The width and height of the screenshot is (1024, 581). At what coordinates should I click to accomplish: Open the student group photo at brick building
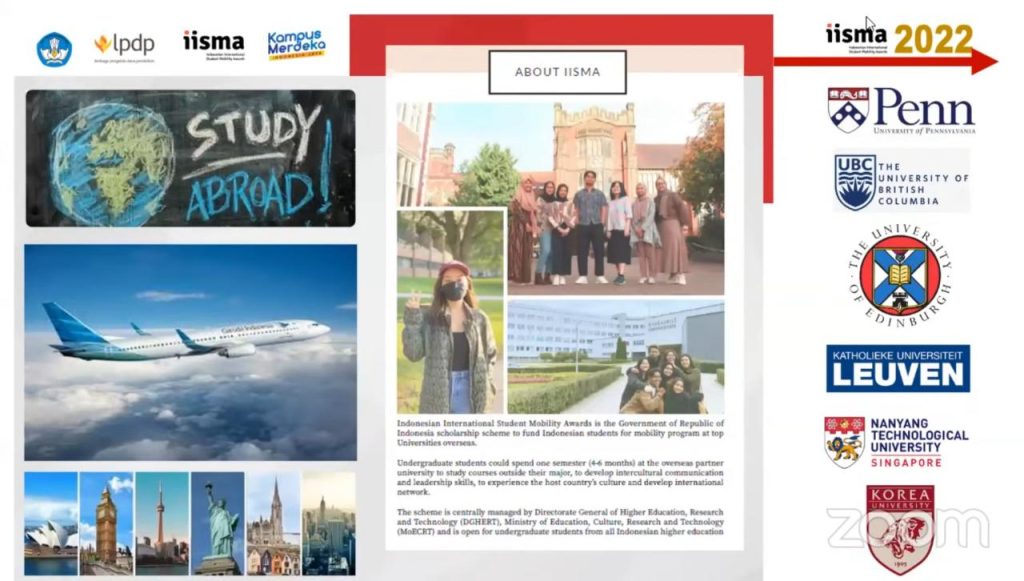tap(616, 198)
